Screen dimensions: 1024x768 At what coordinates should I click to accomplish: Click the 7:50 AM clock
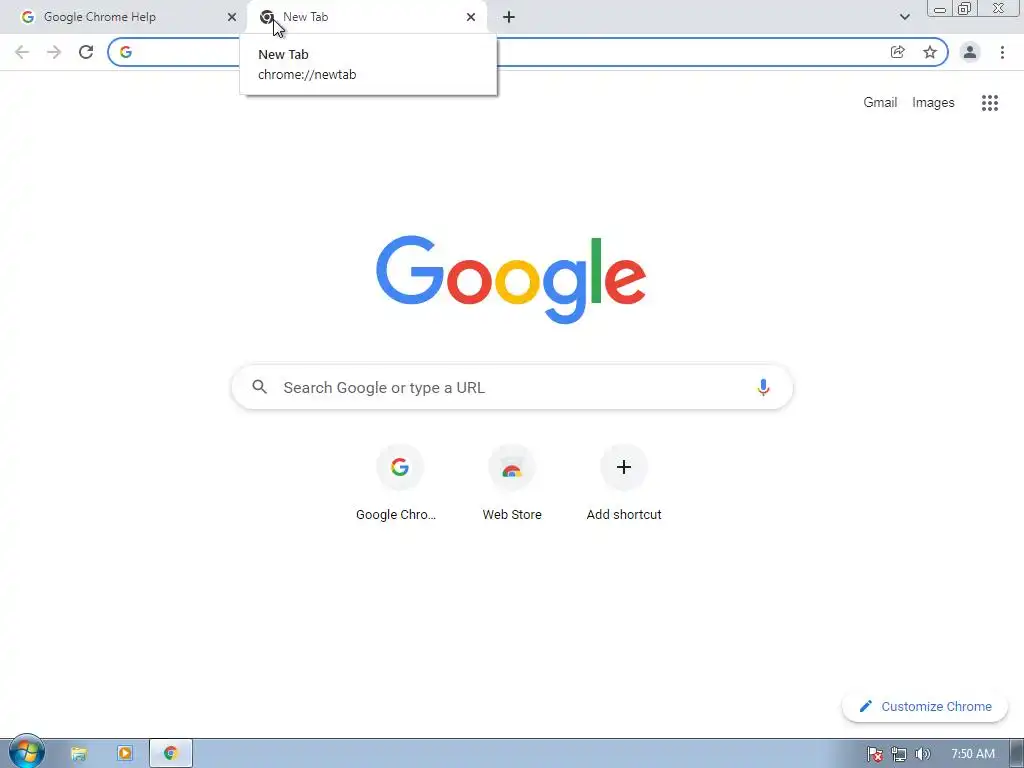point(972,754)
